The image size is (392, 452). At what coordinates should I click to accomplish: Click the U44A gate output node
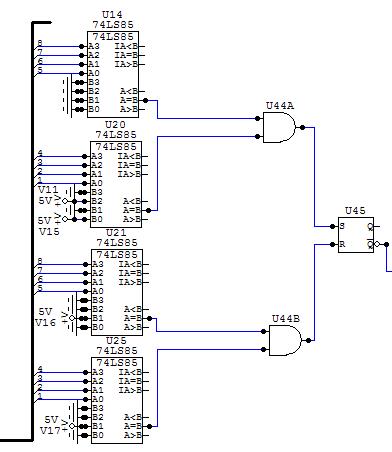[x=302, y=127]
